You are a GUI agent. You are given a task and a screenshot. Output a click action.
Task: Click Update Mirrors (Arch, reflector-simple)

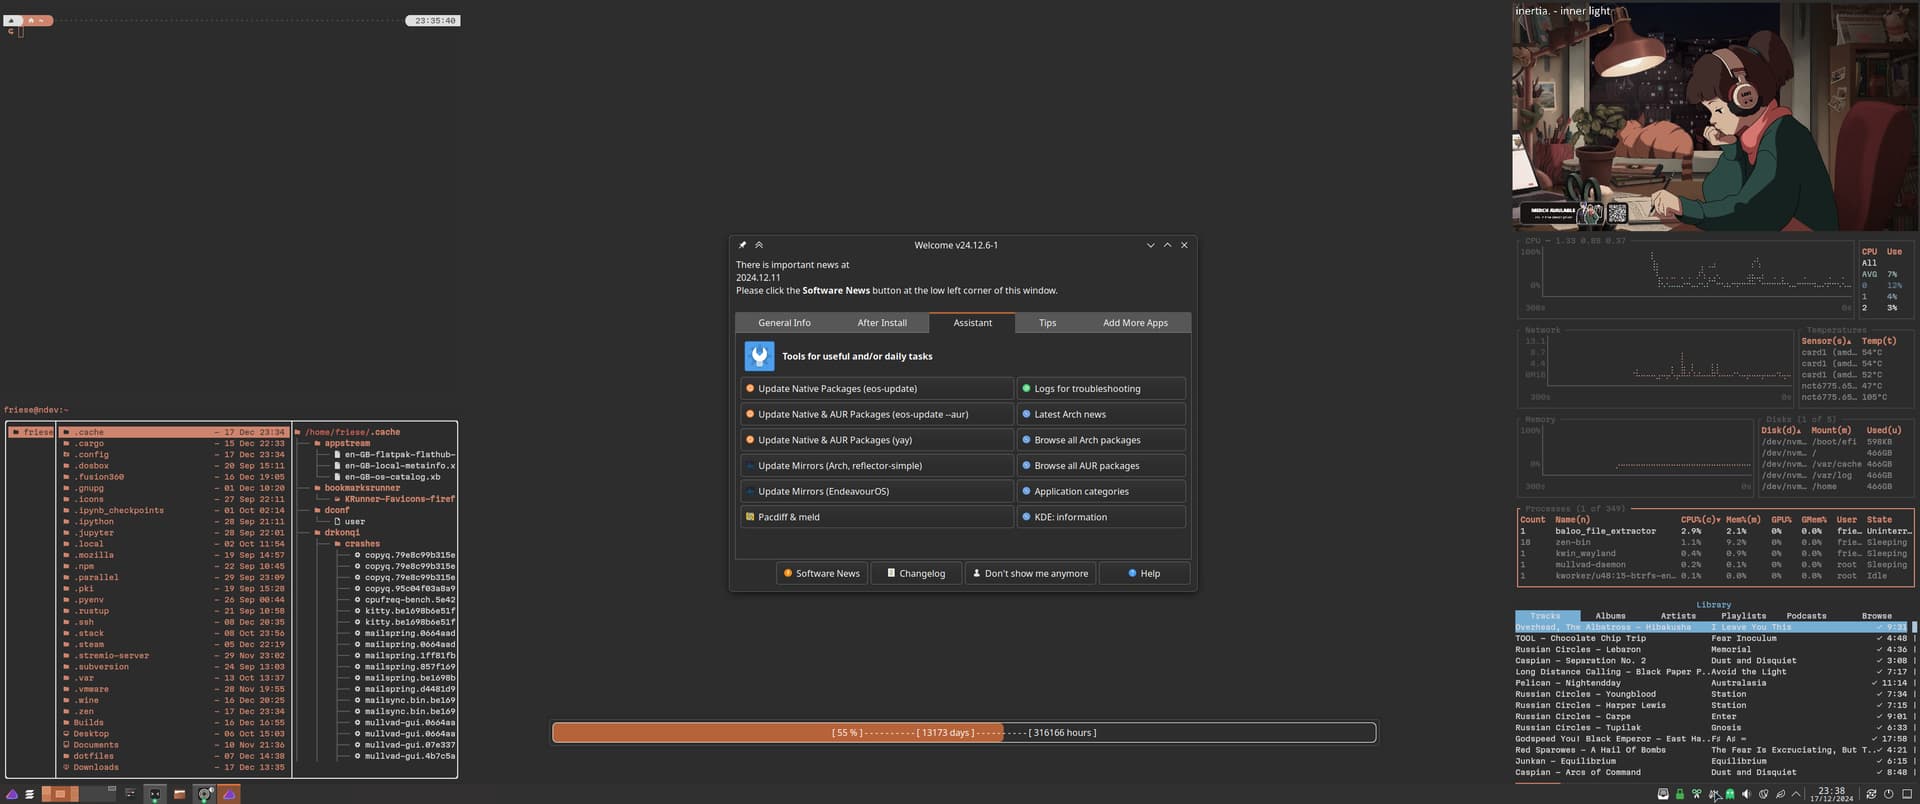(877, 466)
